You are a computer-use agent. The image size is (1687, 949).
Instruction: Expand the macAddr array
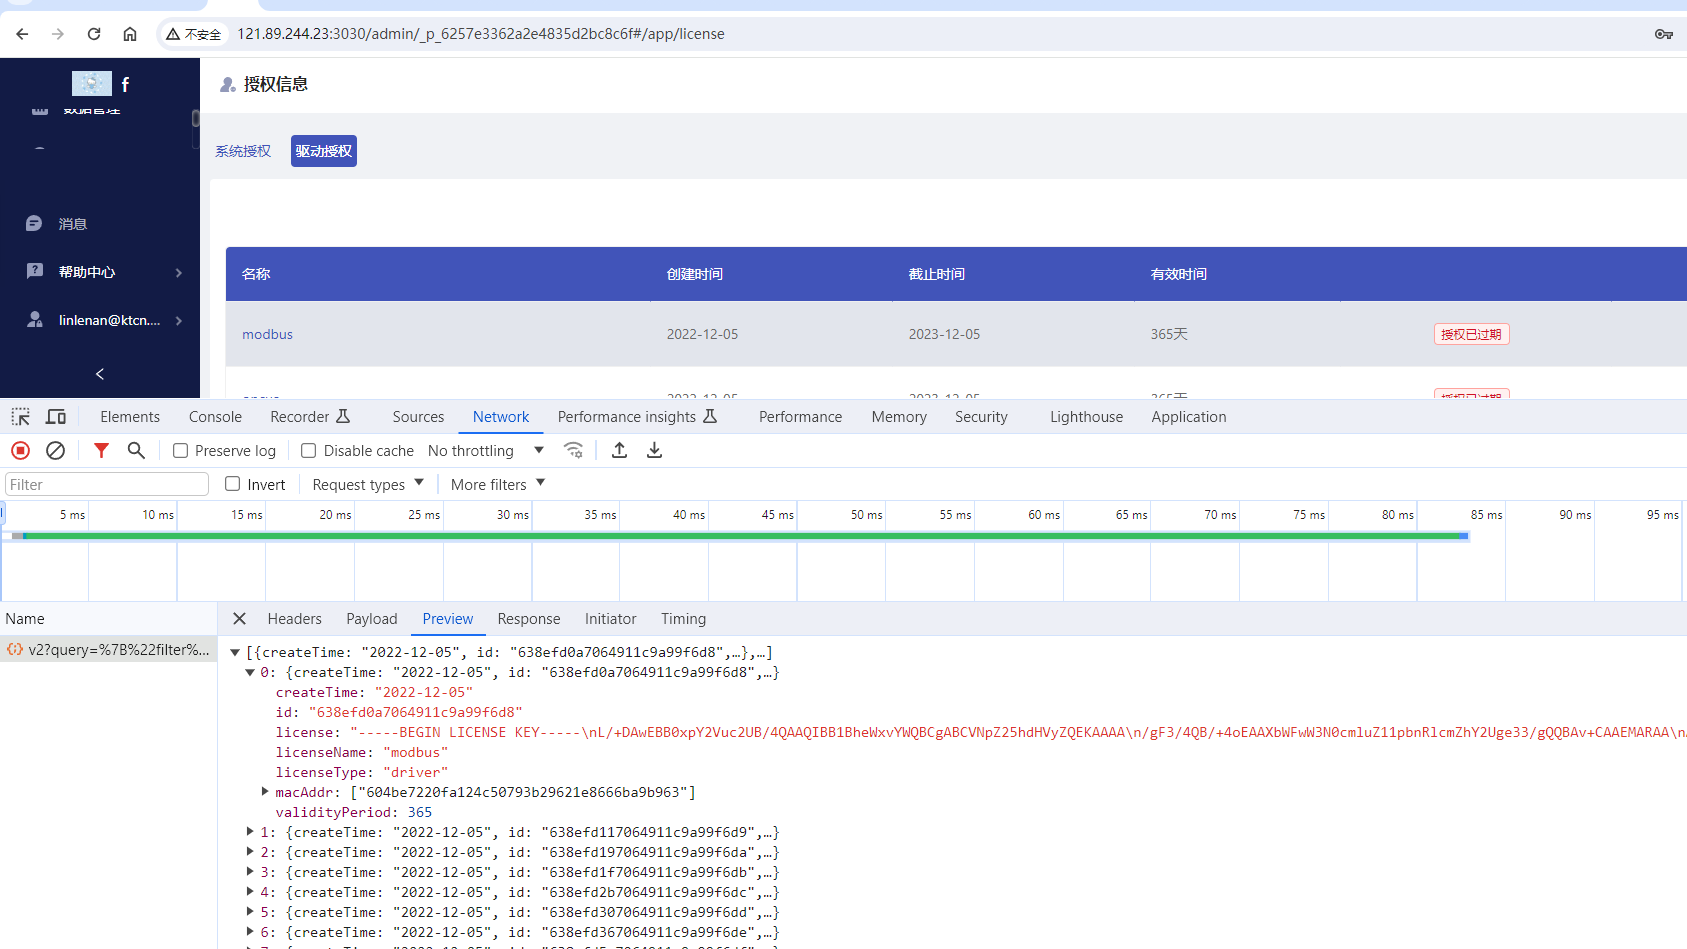tap(265, 792)
